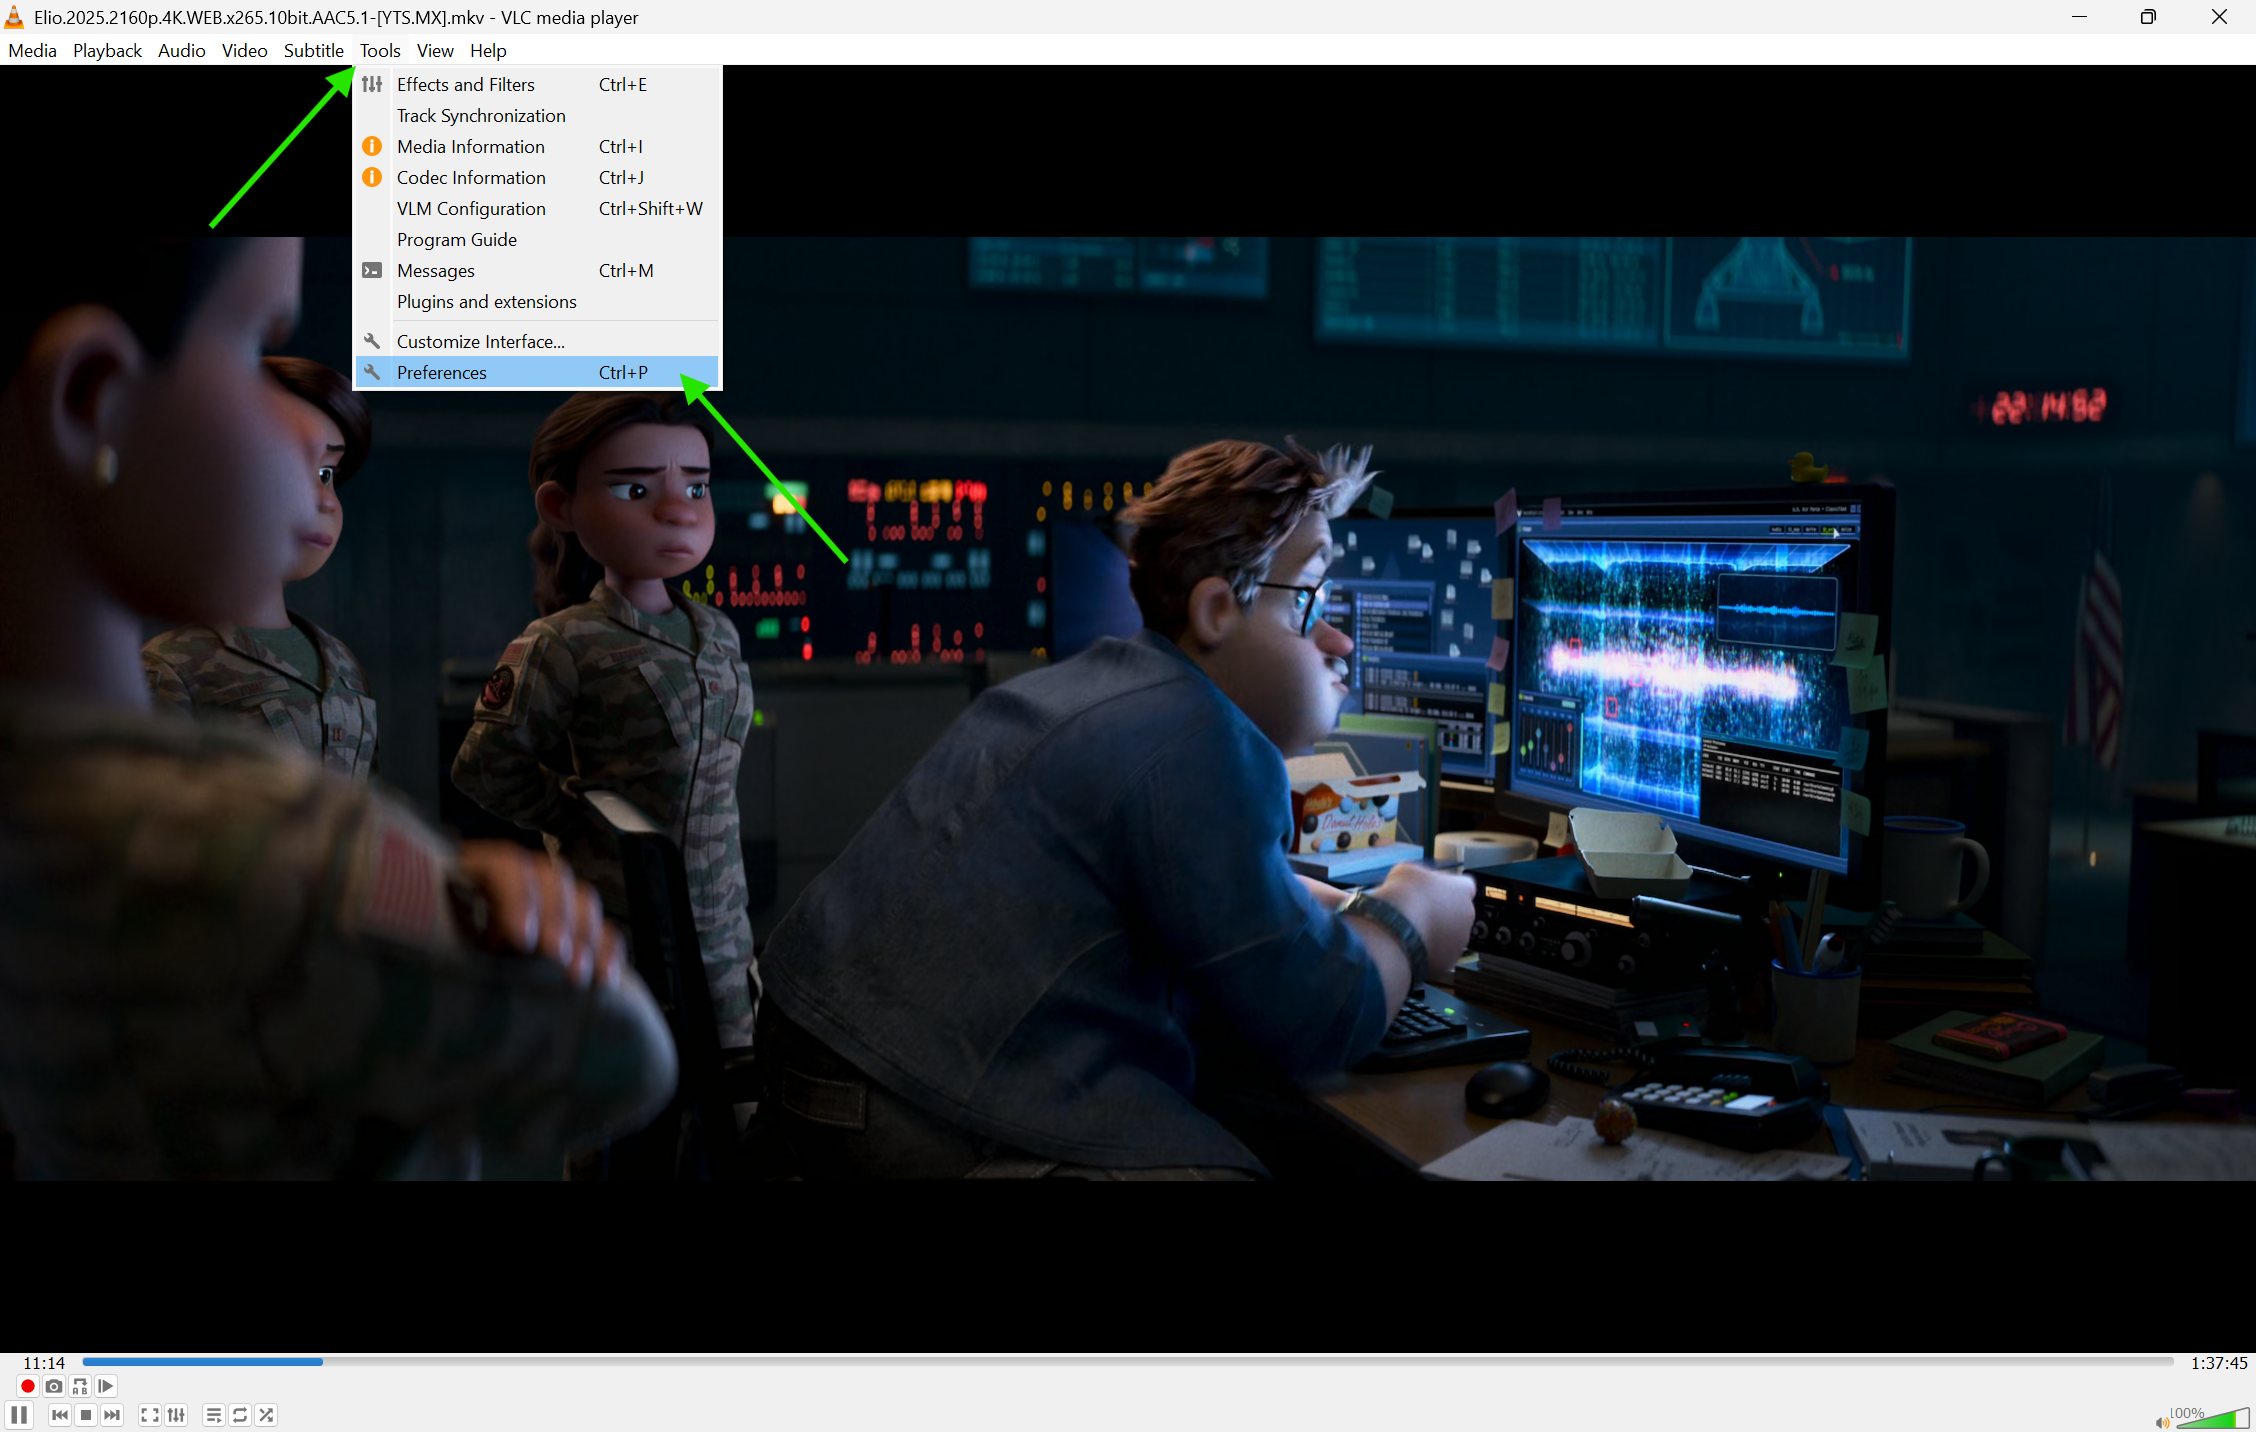The width and height of the screenshot is (2256, 1432).
Task: Click the frame-by-frame button
Action: (106, 1386)
